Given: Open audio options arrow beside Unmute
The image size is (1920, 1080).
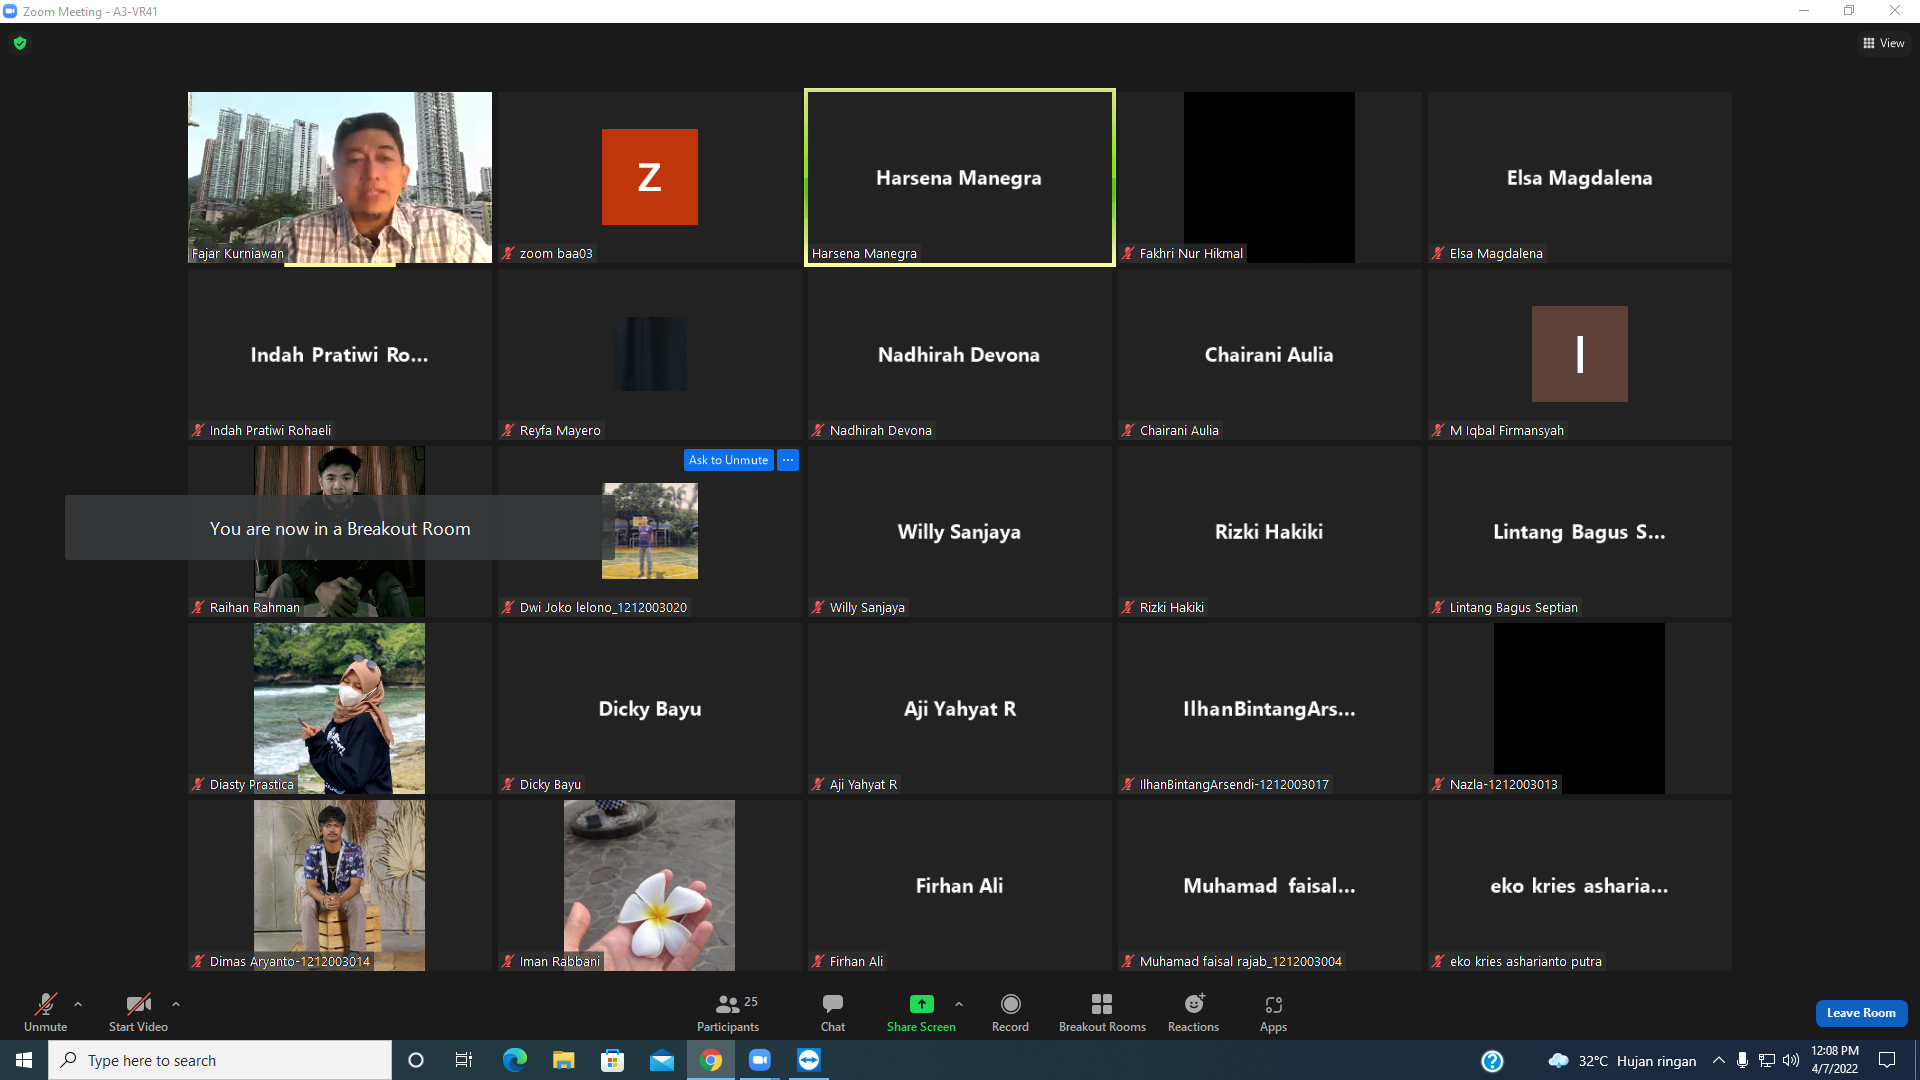Looking at the screenshot, I should click(x=78, y=1004).
